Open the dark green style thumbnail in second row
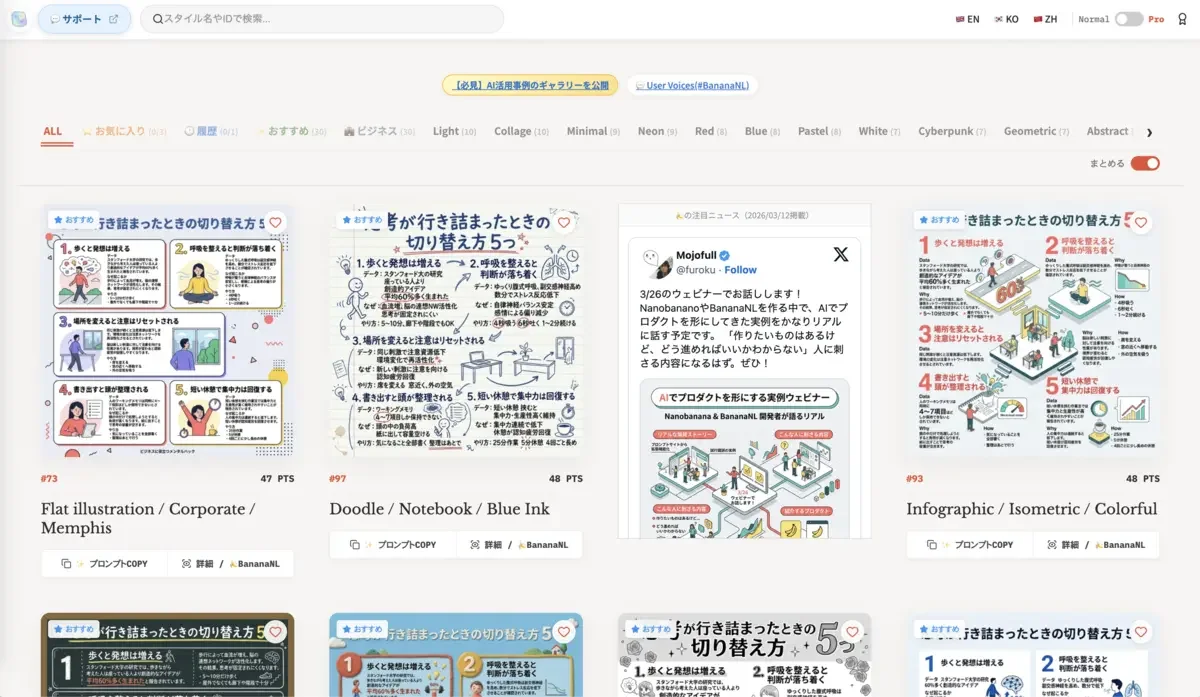 (167, 655)
